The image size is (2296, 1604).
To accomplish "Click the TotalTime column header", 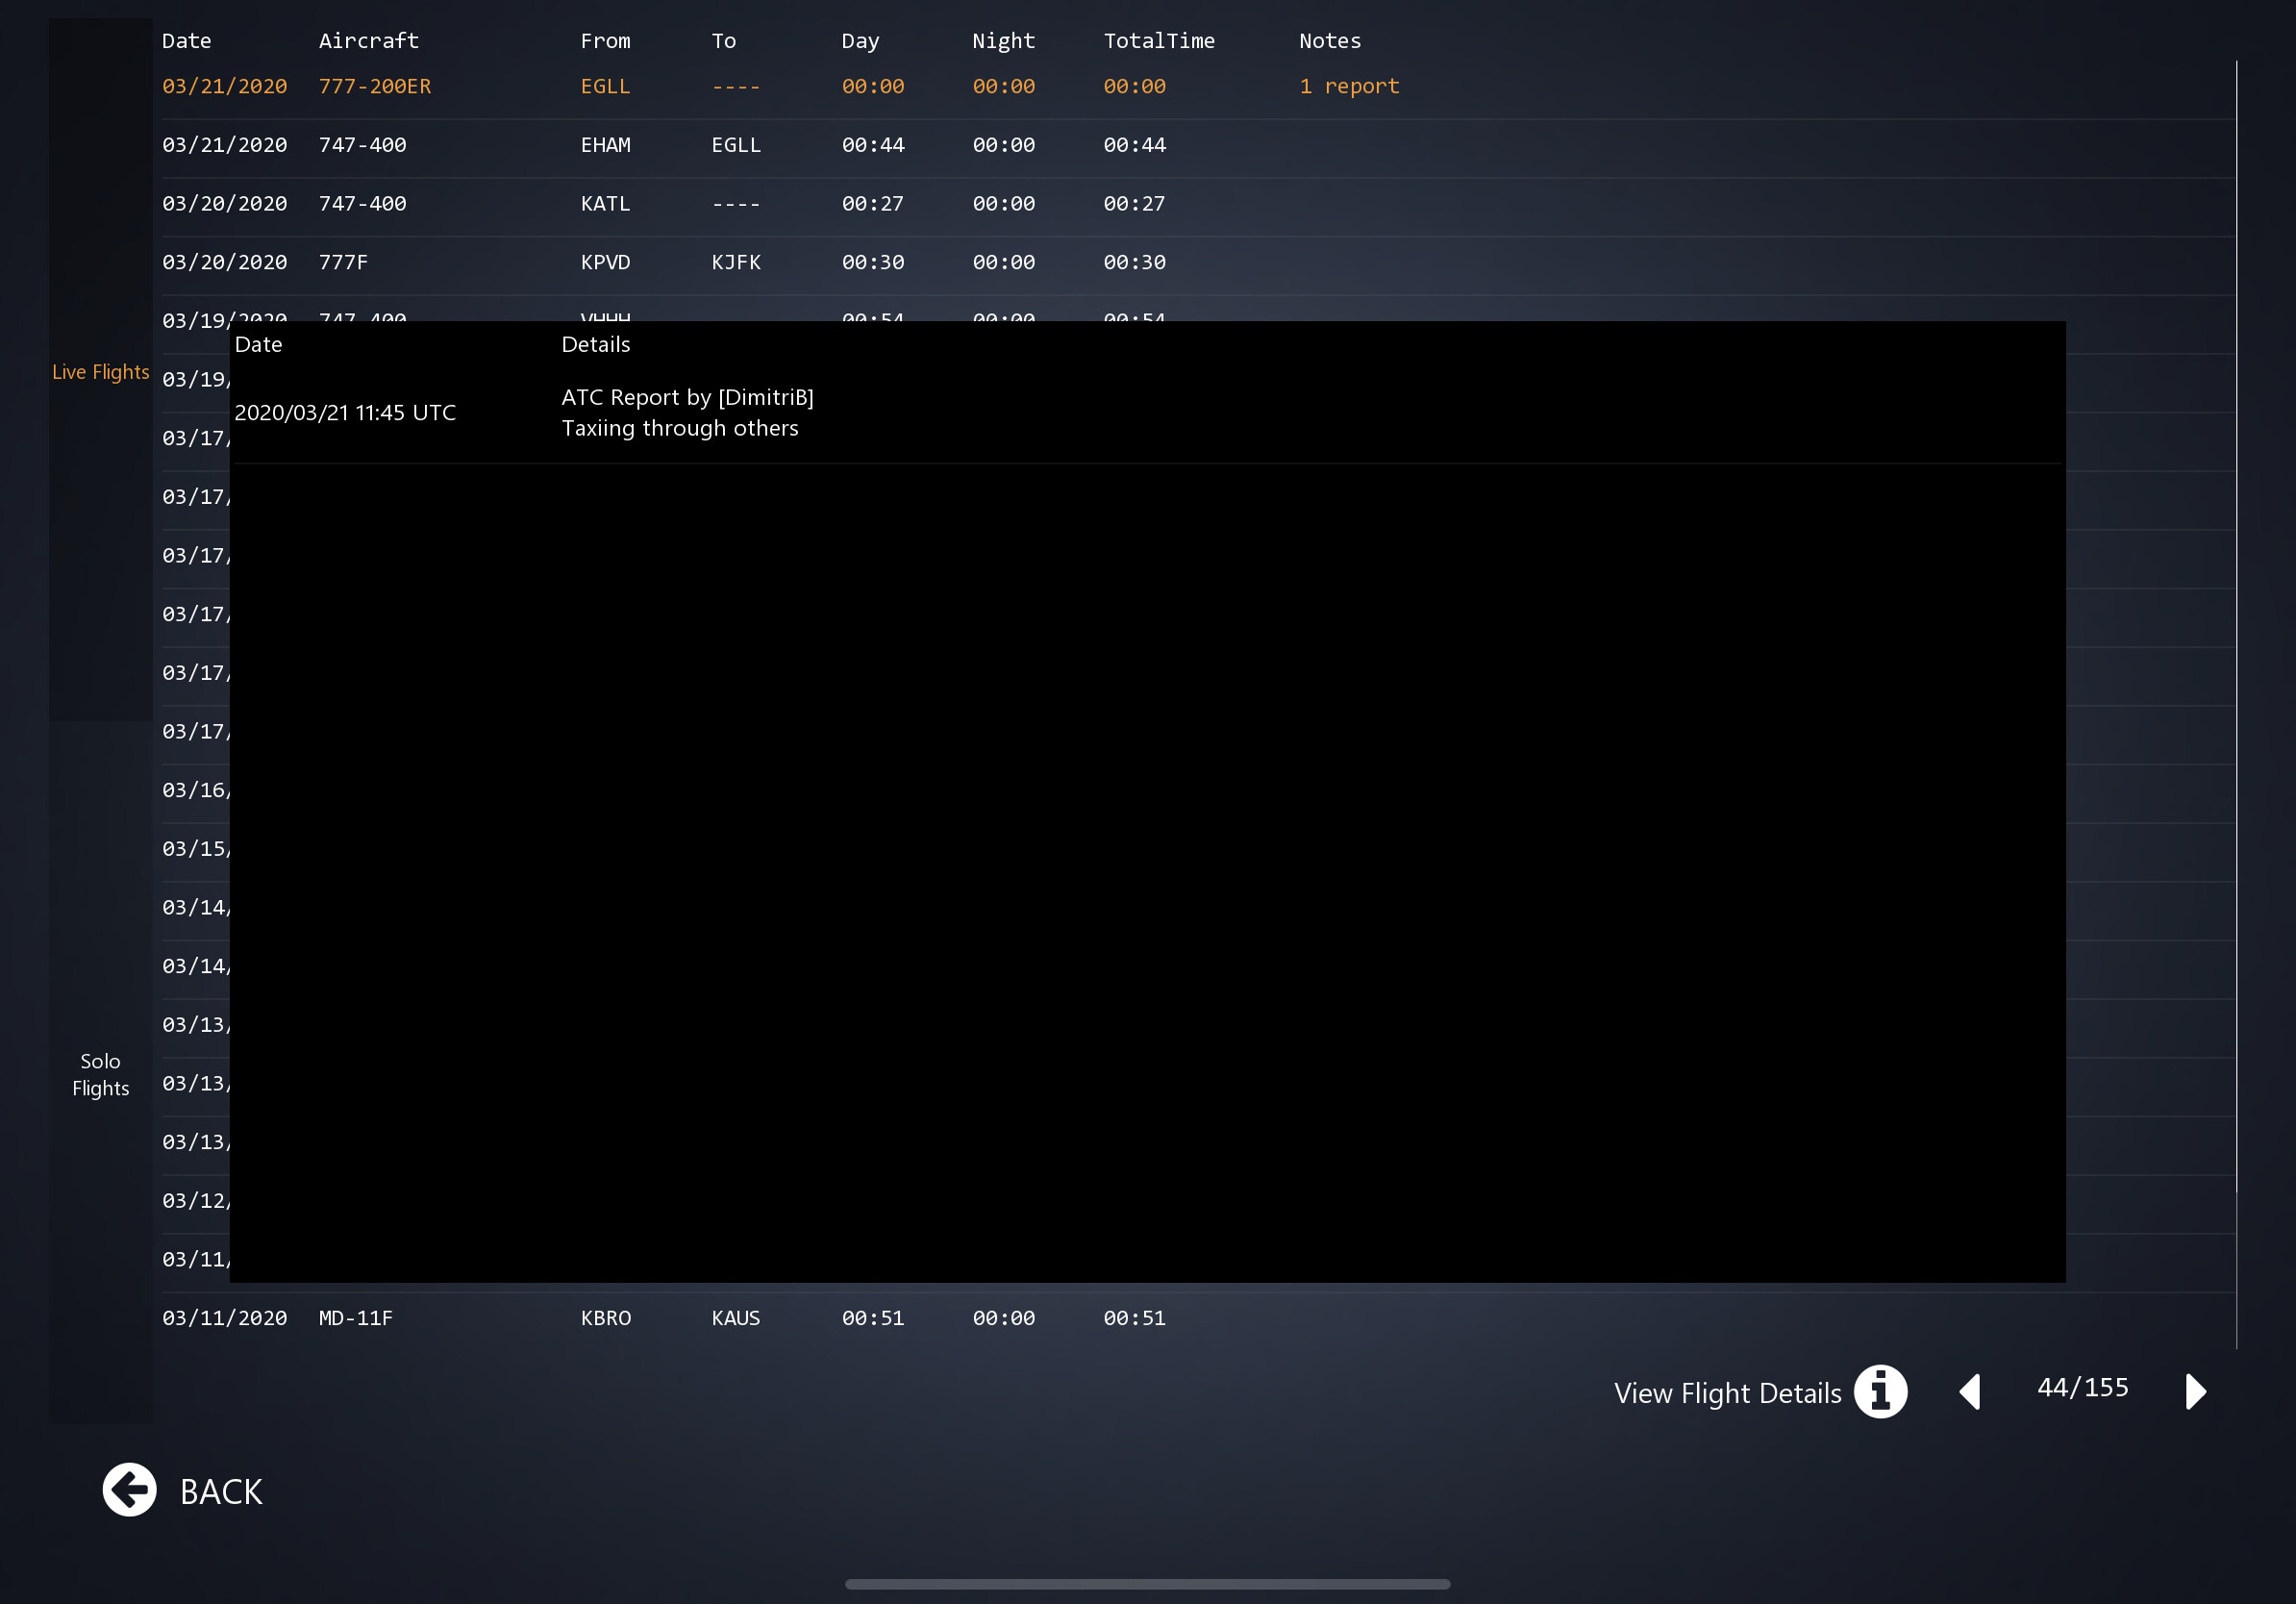I will (1158, 41).
